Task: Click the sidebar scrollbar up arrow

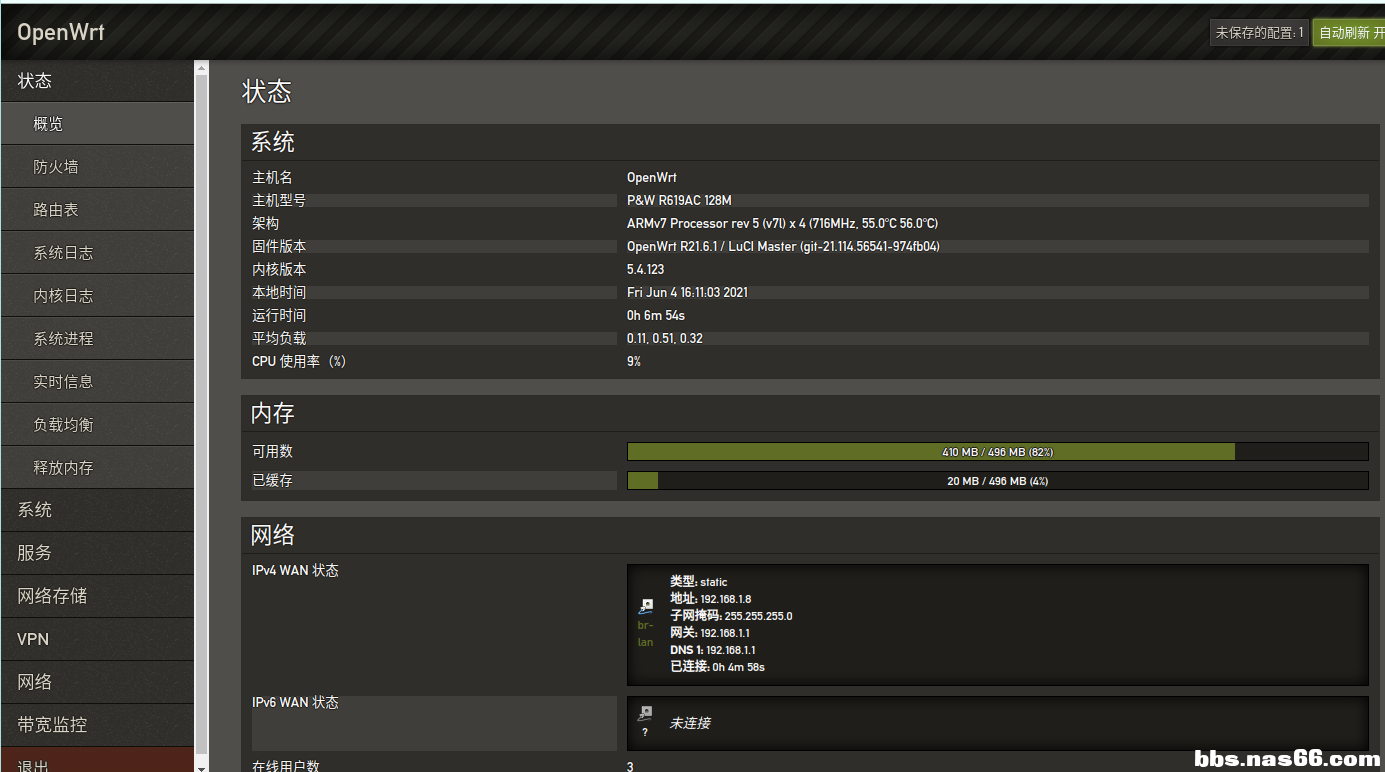Action: tap(201, 69)
